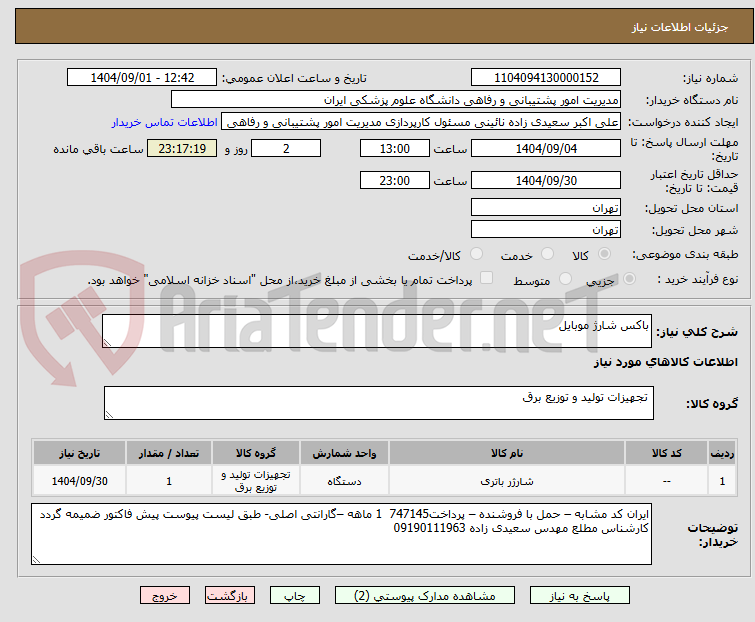The image size is (755, 622).
Task: Click the buyer organization name field
Action: point(396,100)
